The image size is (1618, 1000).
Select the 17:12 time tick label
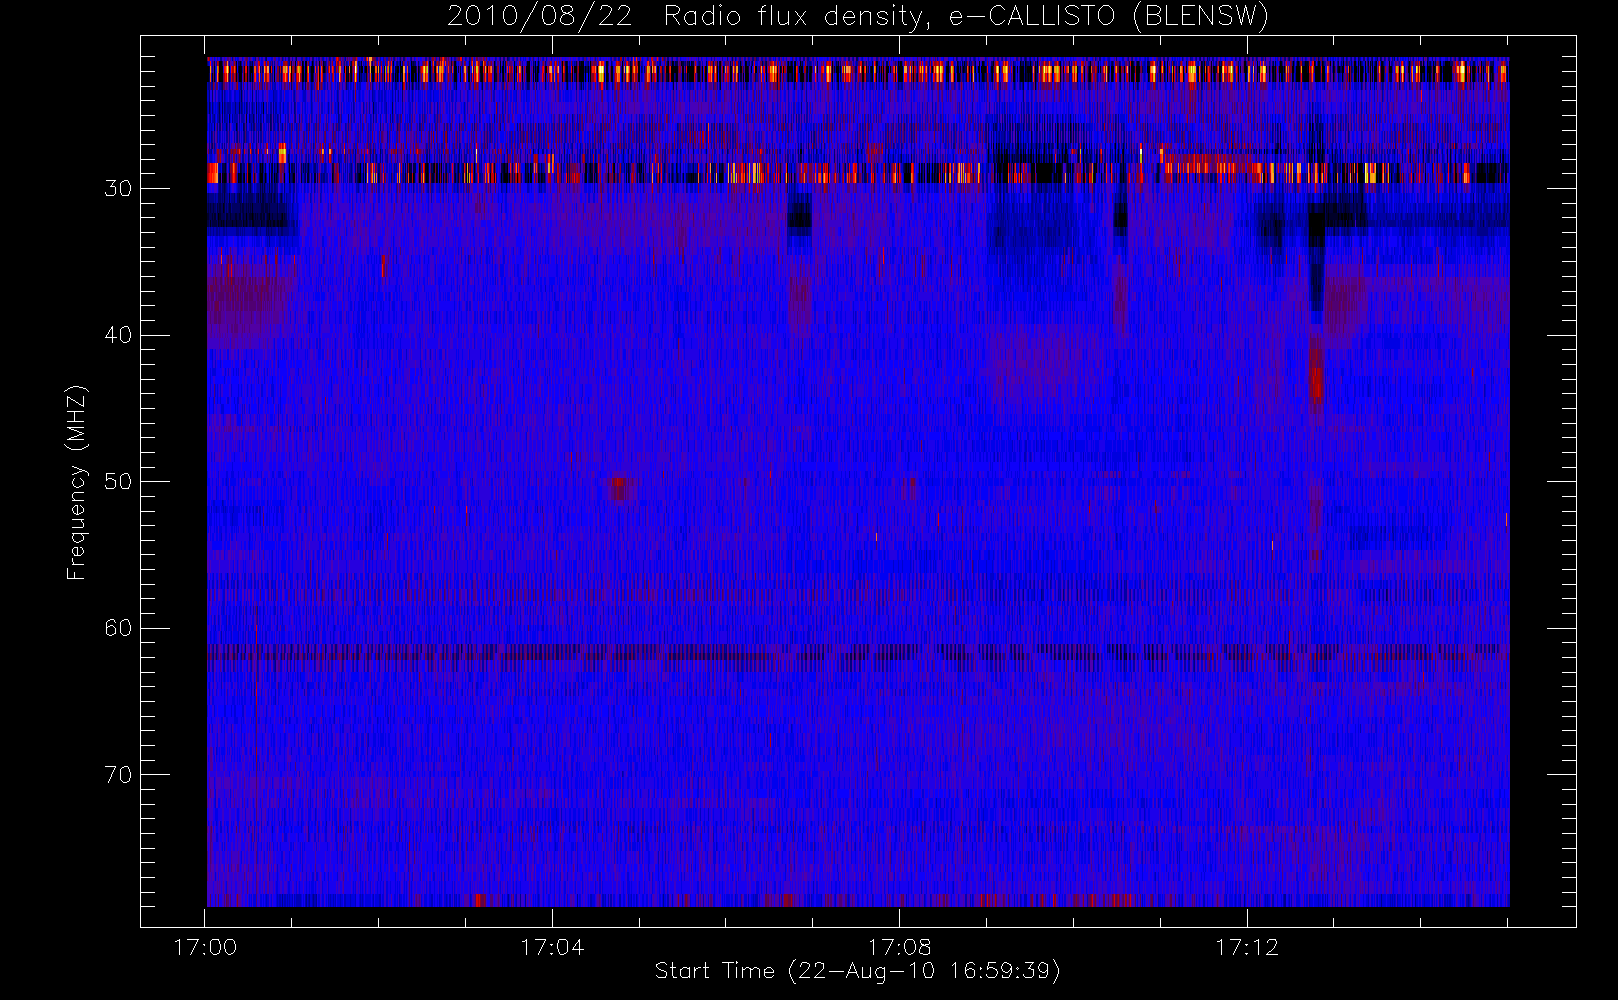(1247, 947)
